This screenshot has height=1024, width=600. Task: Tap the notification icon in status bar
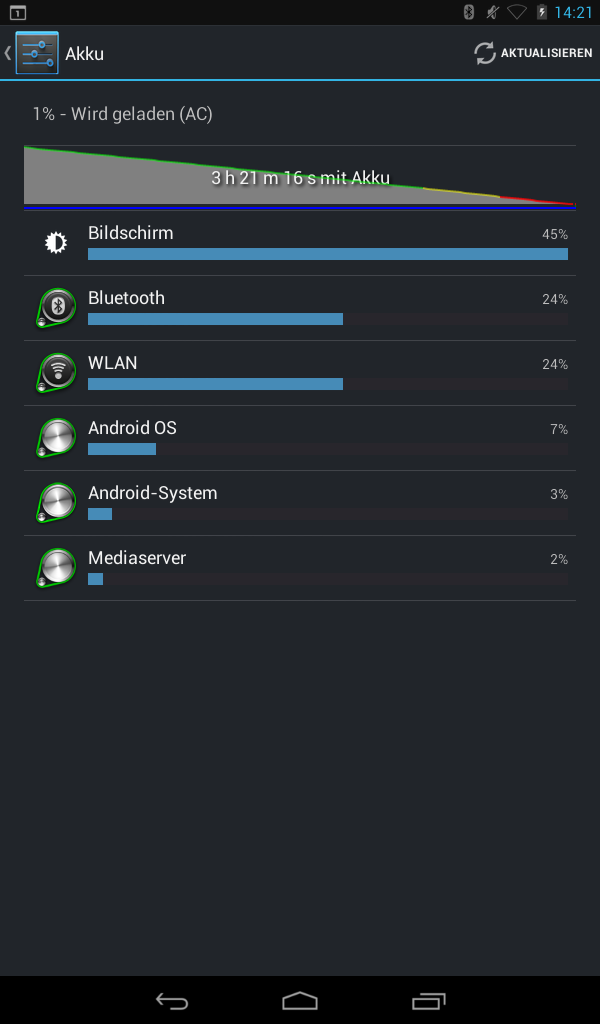tap(17, 12)
